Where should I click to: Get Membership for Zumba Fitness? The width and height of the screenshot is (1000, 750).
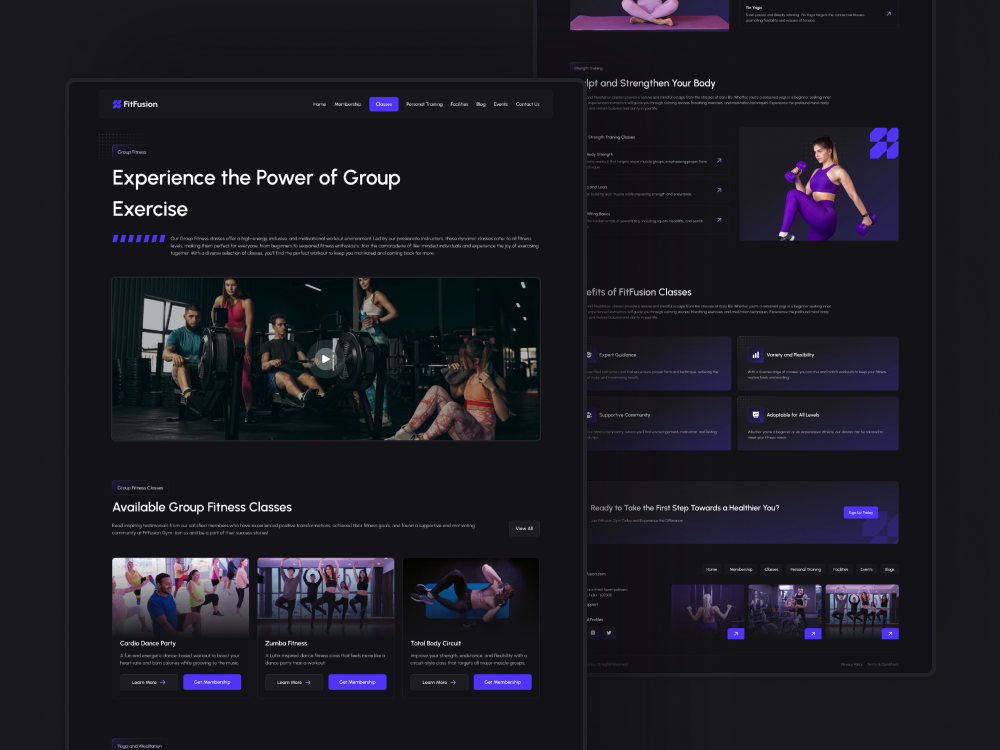[357, 682]
